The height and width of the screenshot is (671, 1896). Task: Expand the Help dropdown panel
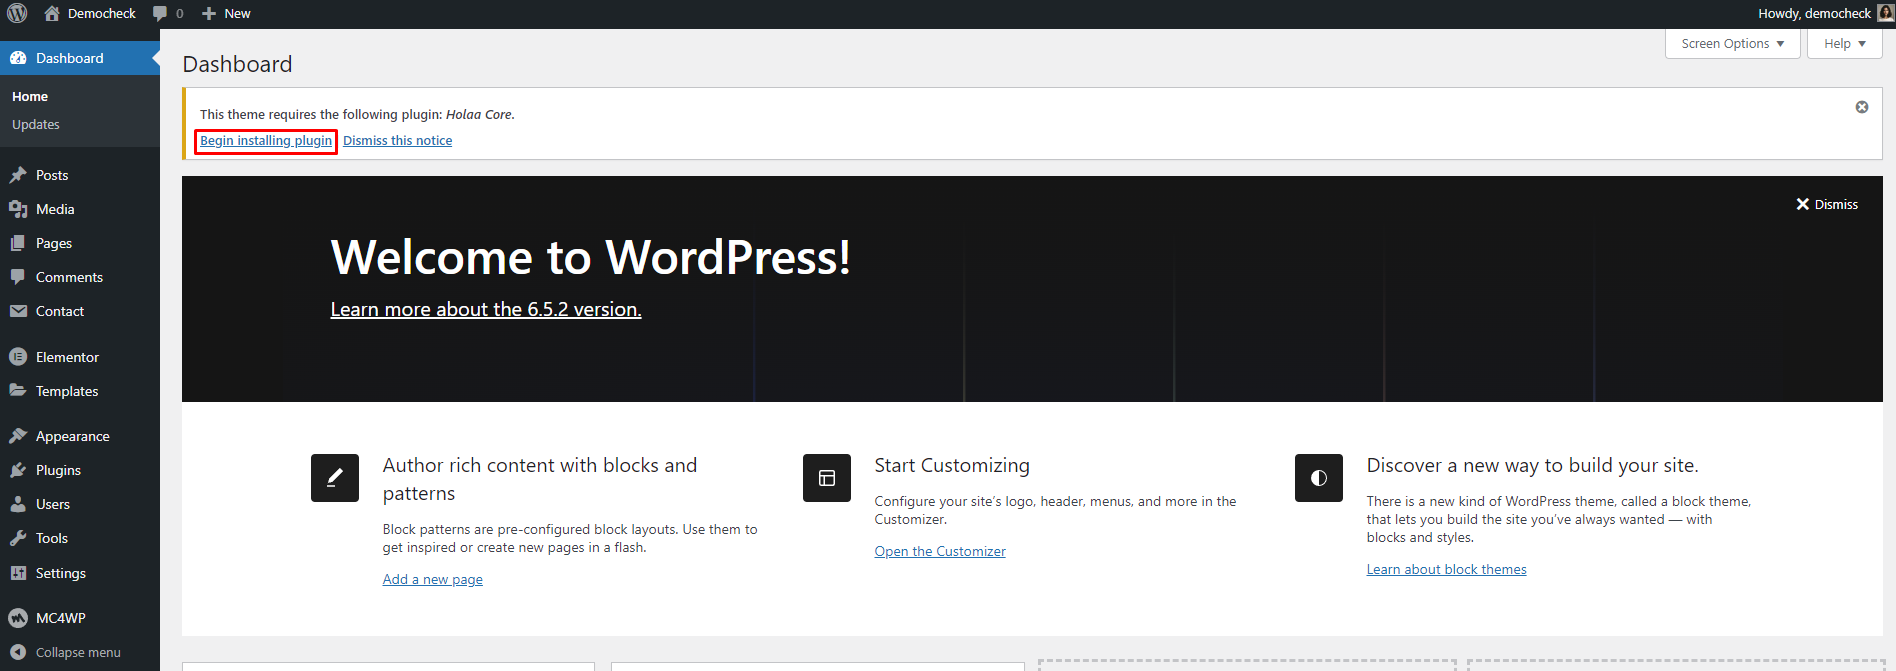click(1844, 44)
